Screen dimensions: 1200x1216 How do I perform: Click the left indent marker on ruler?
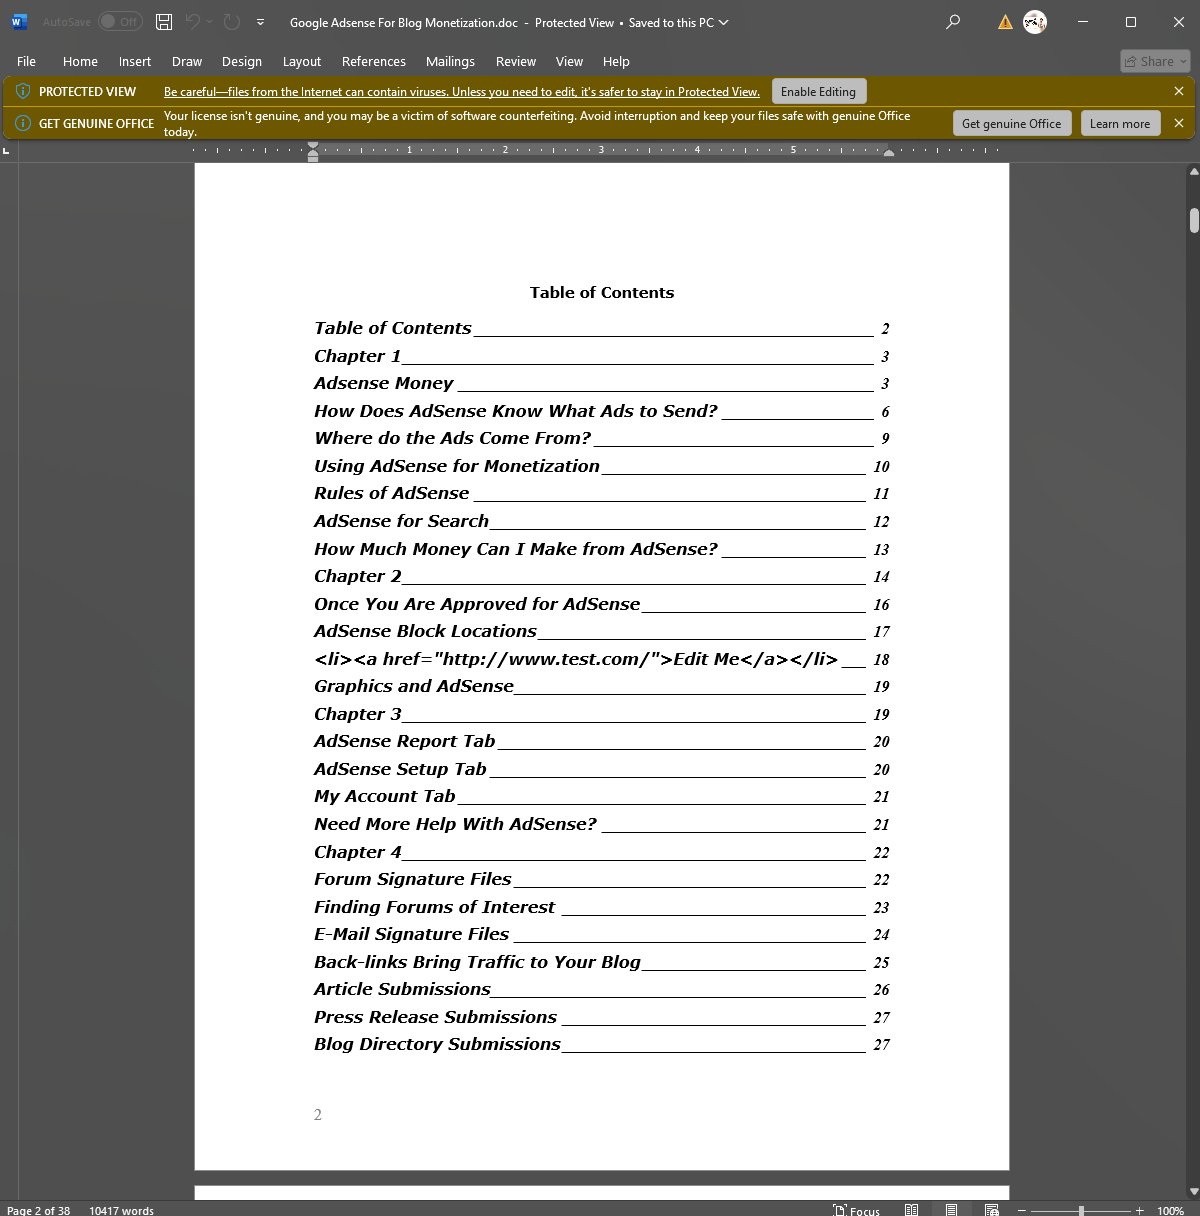click(313, 151)
